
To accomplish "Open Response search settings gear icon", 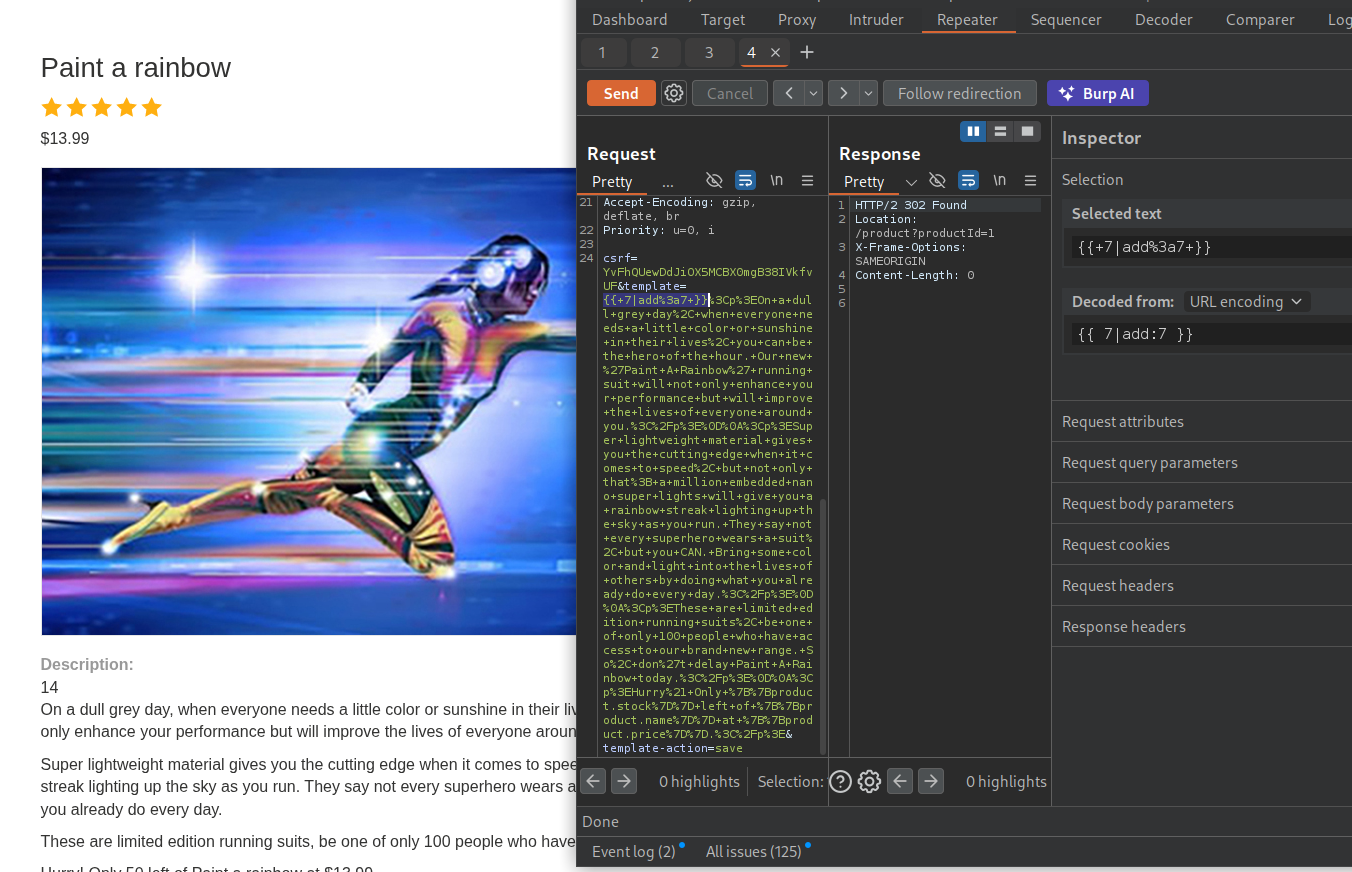I will coord(869,781).
